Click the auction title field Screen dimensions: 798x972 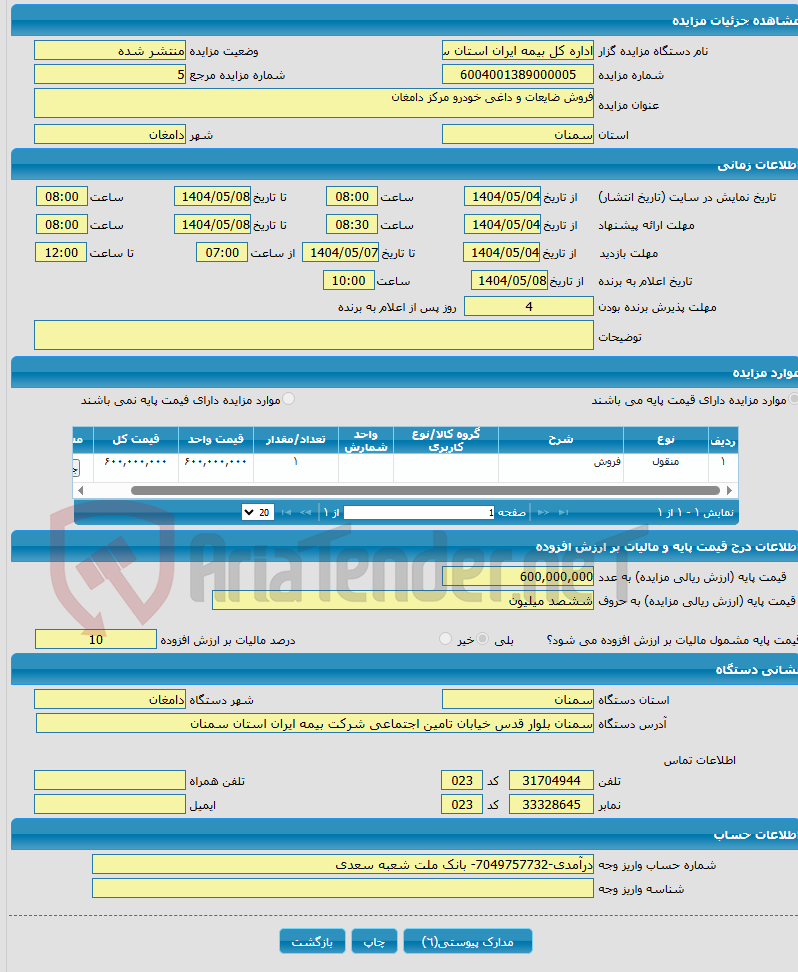pos(314,103)
